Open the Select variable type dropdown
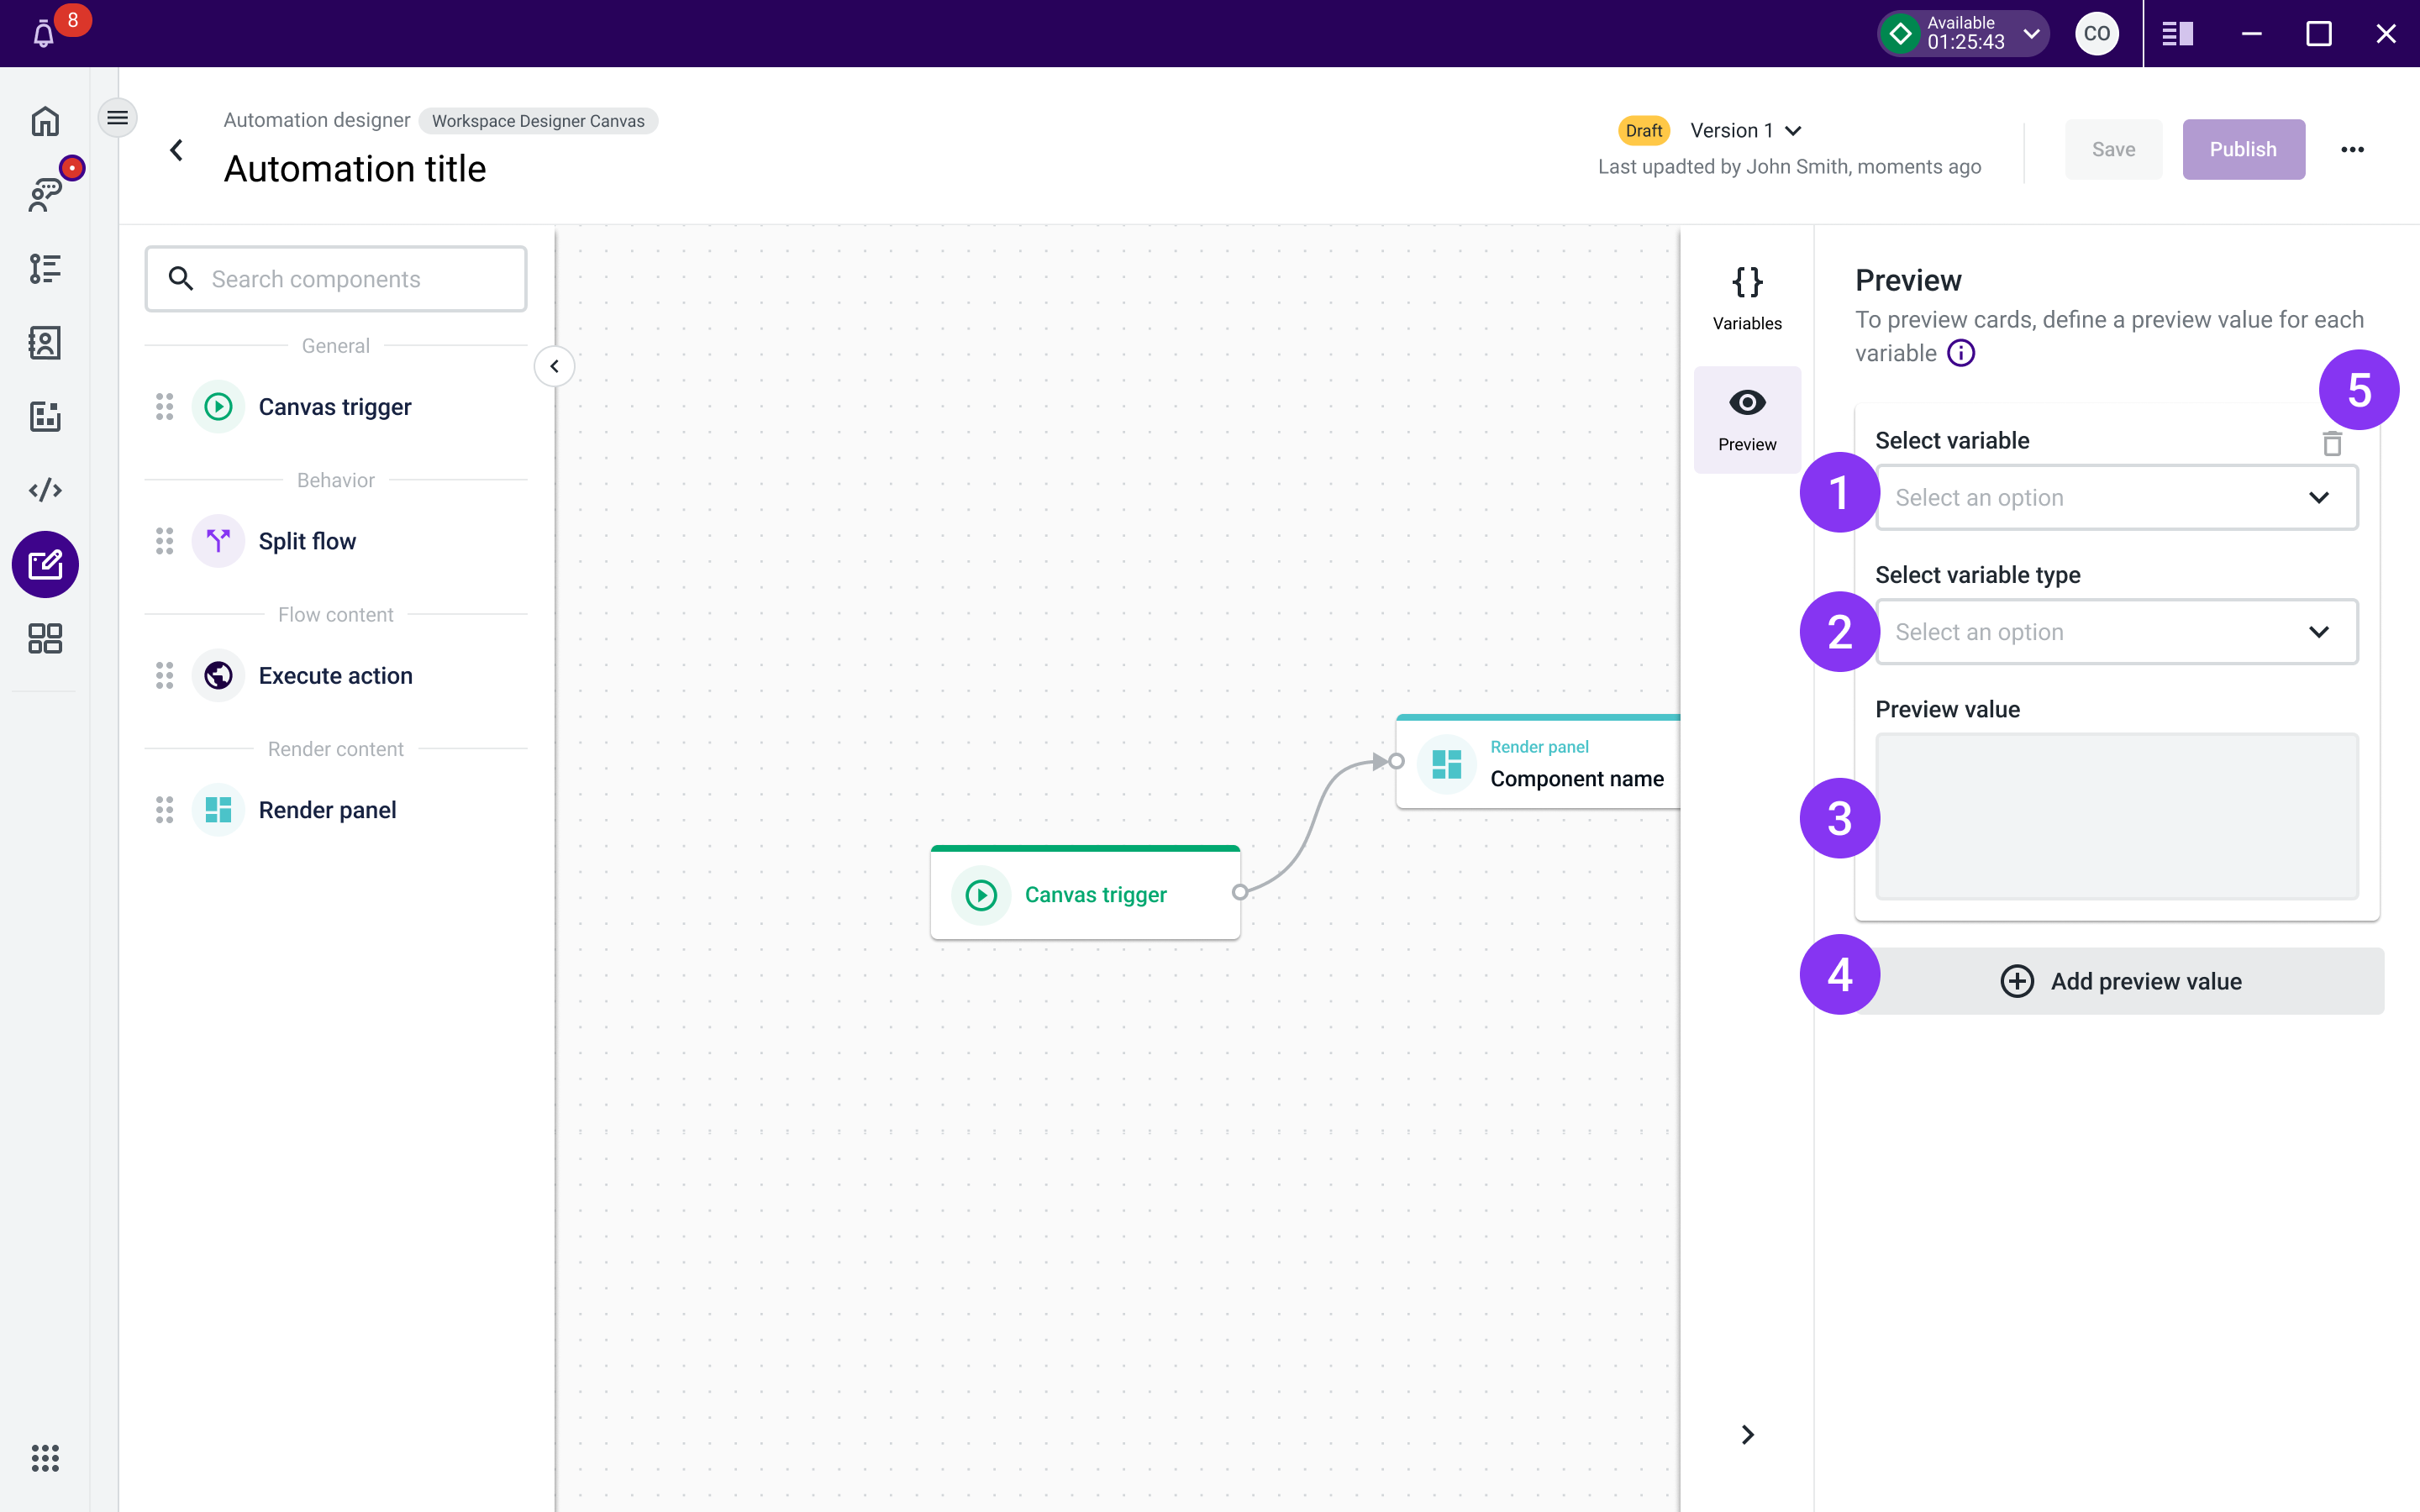This screenshot has width=2420, height=1512. click(x=2116, y=632)
